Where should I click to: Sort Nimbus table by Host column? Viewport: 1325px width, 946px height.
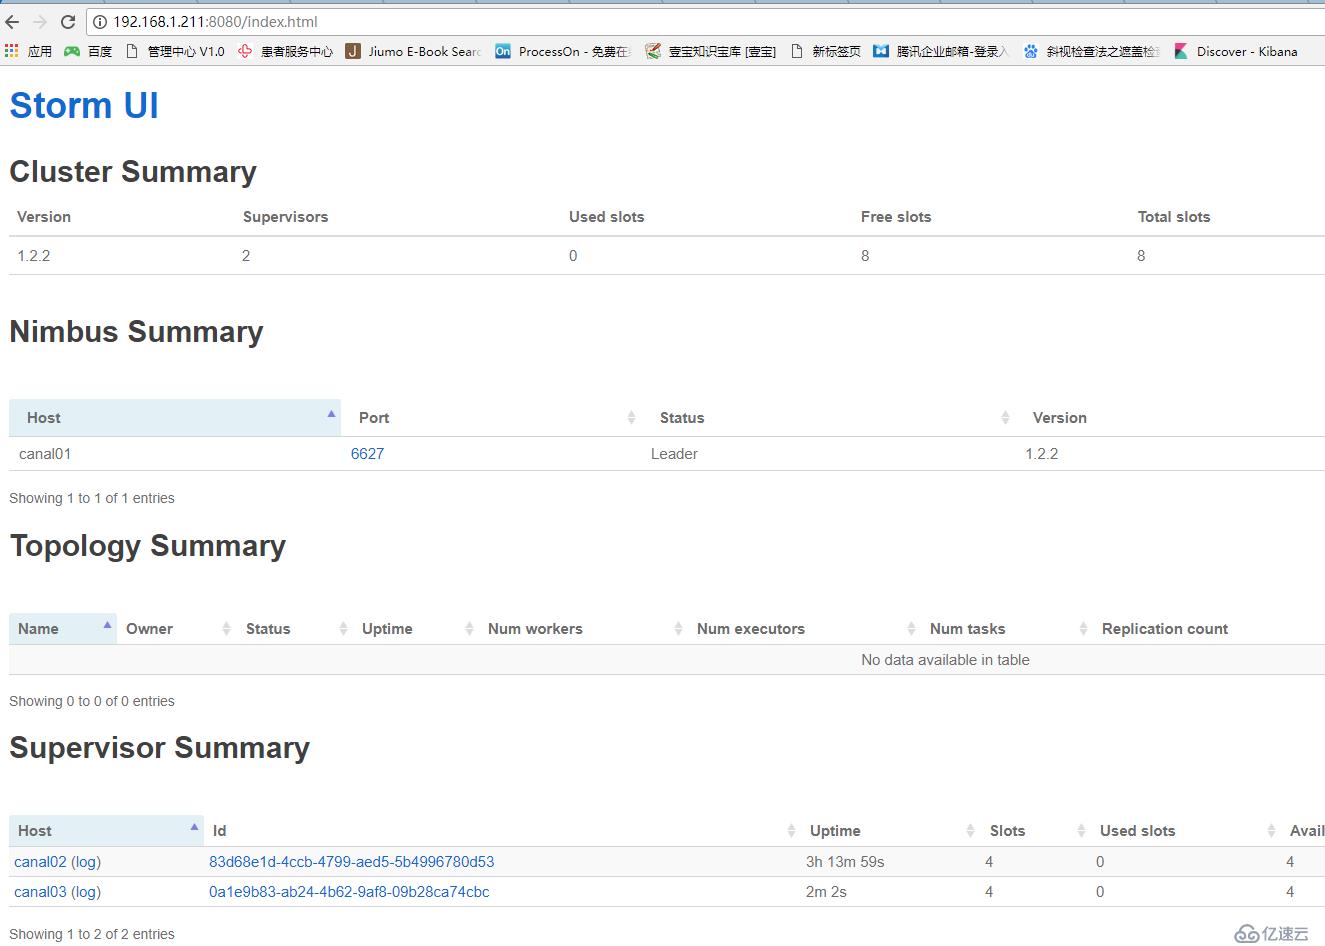pos(175,418)
